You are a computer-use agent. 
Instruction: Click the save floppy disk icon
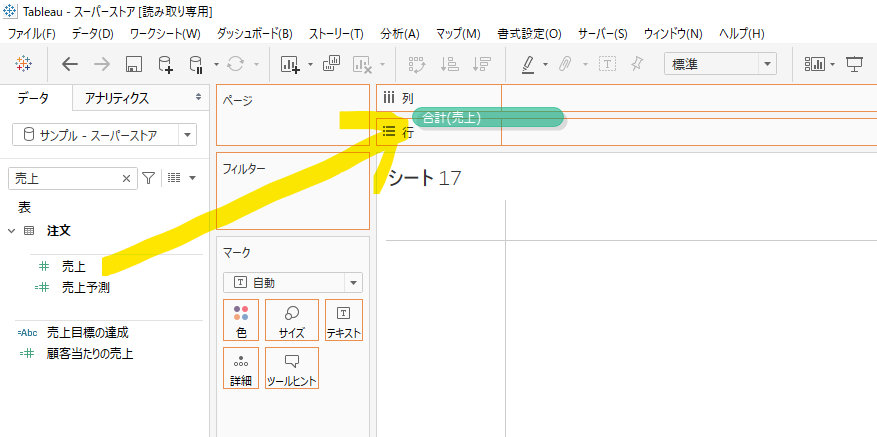click(x=134, y=64)
